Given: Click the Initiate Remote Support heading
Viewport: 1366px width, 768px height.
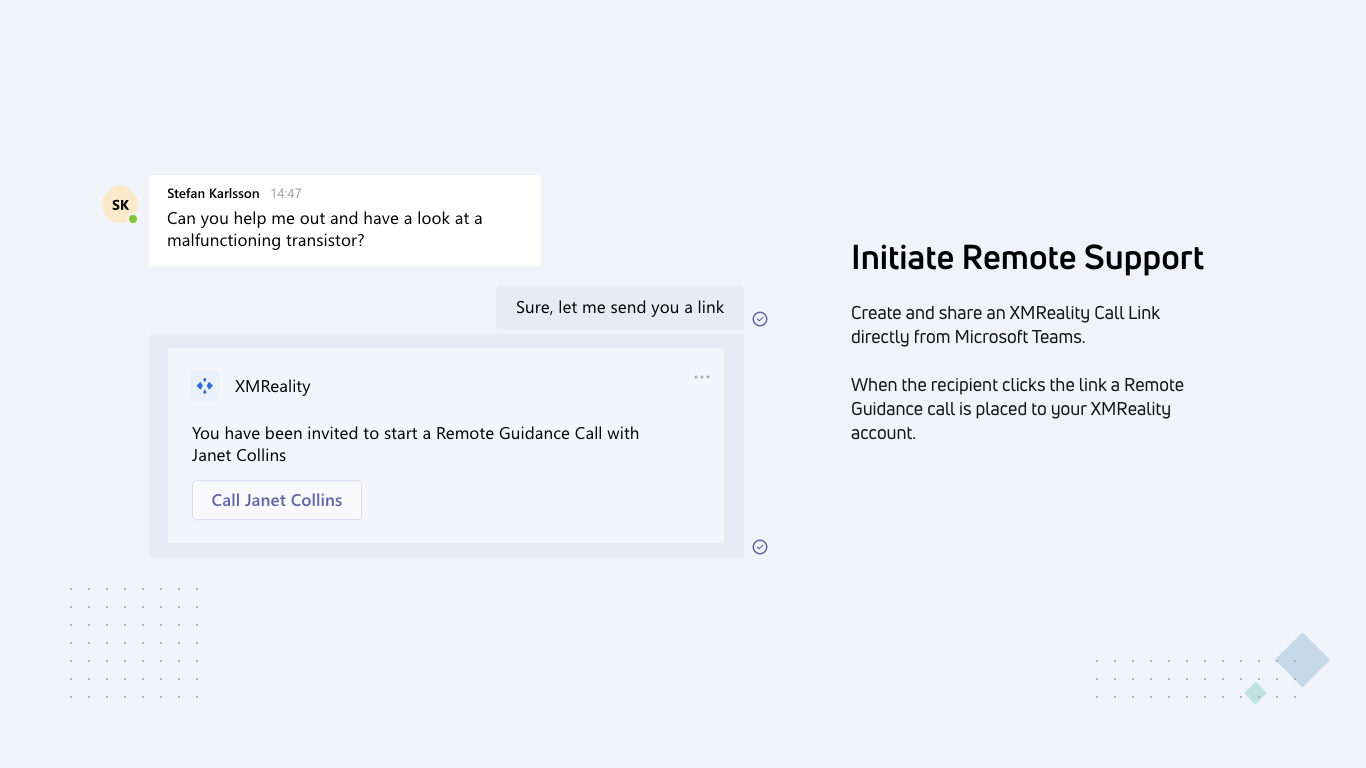Looking at the screenshot, I should click(x=1027, y=258).
